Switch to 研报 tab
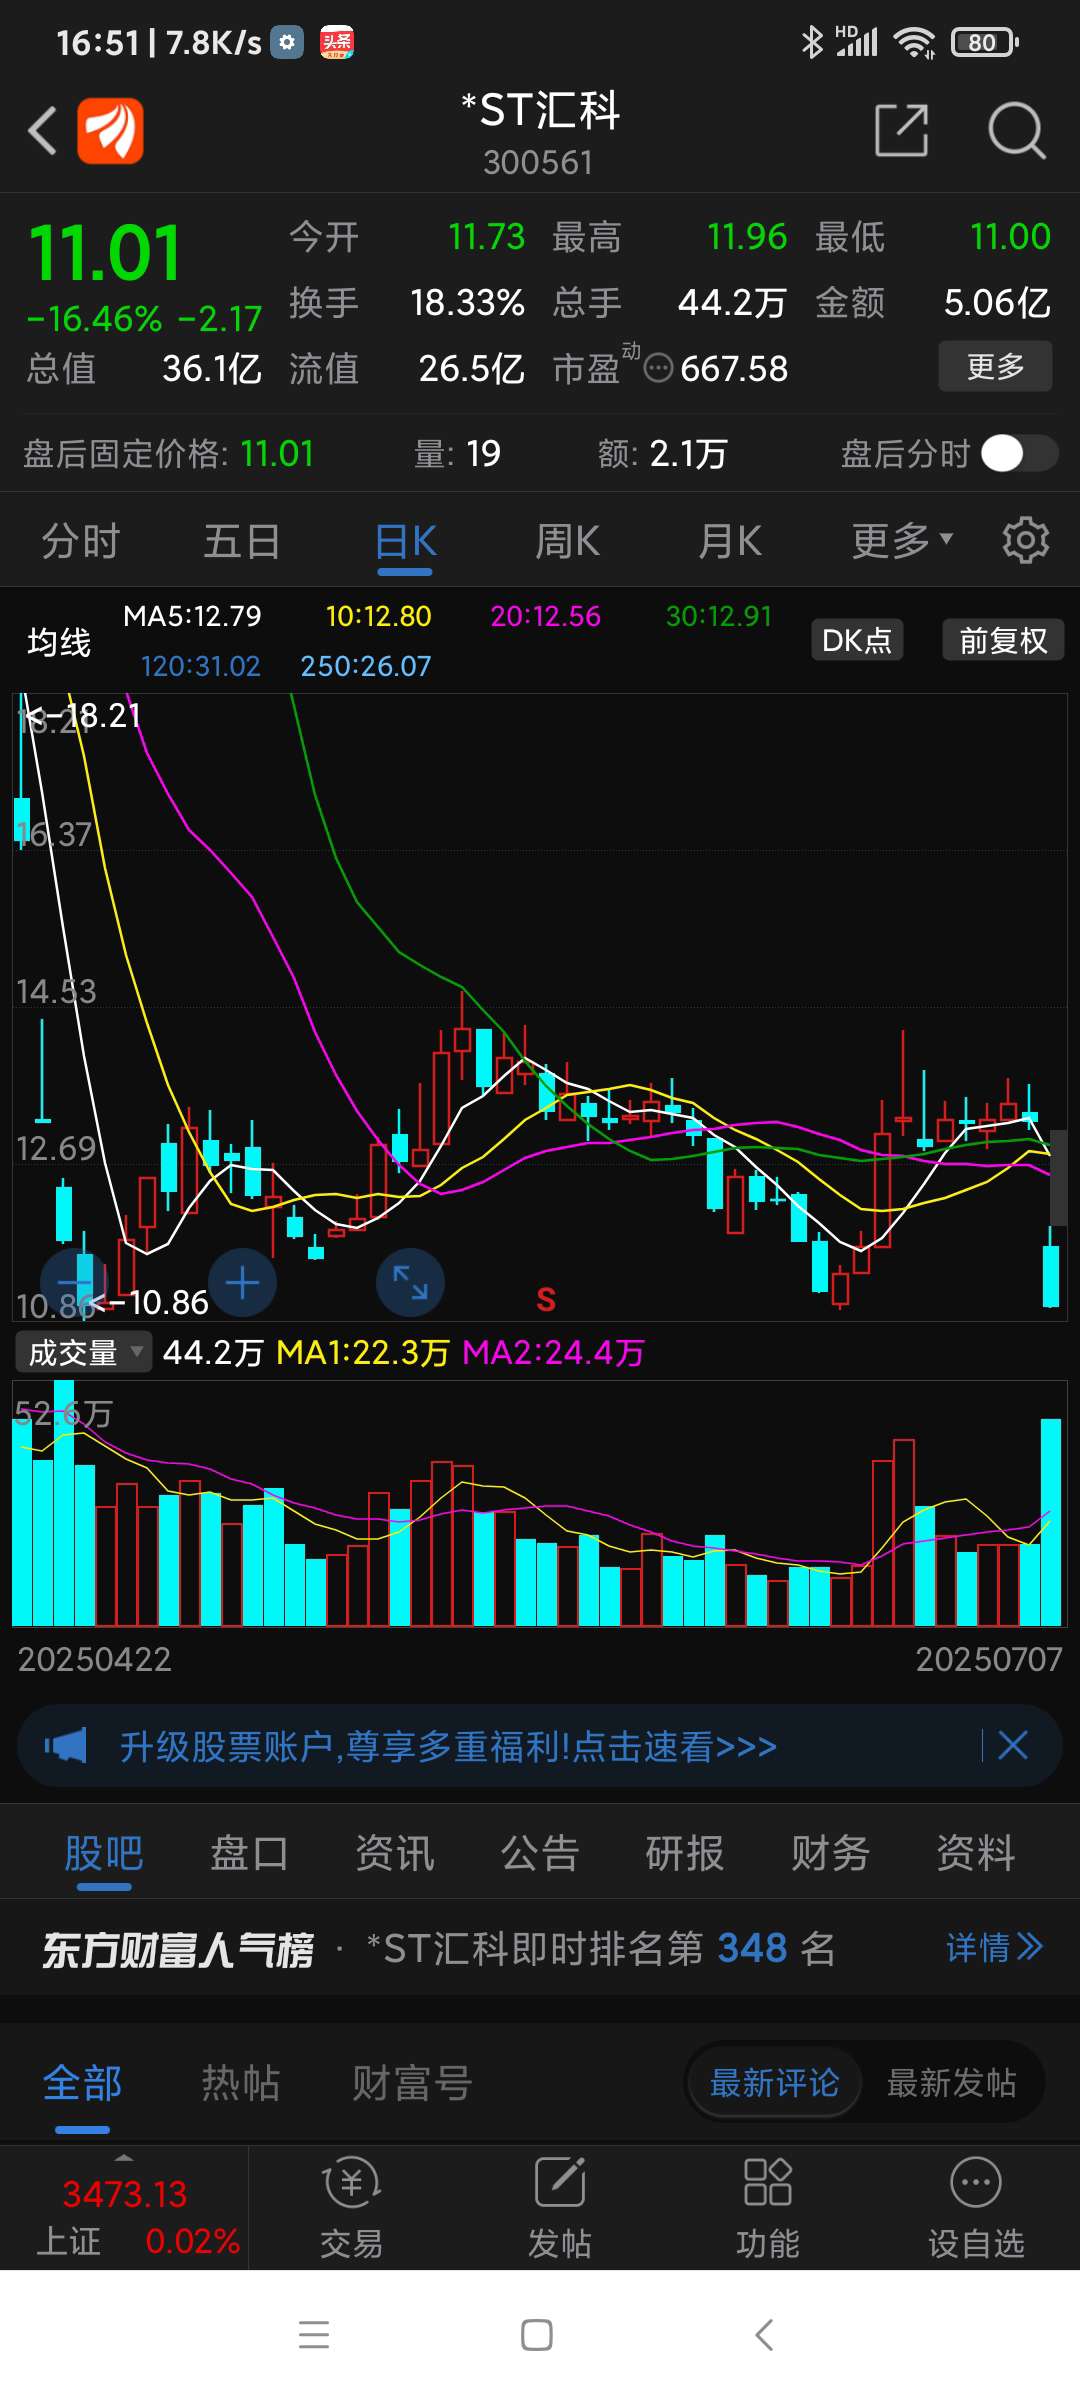The width and height of the screenshot is (1080, 2400). point(685,1853)
